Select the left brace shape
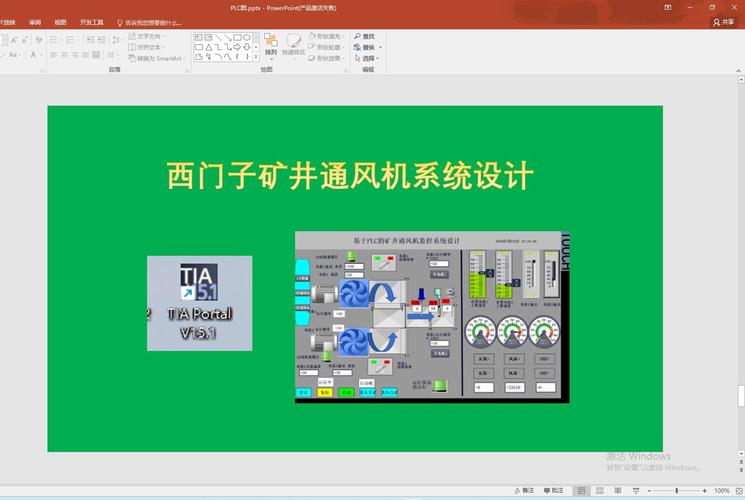Viewport: 745px width, 500px height. pyautogui.click(x=237, y=57)
